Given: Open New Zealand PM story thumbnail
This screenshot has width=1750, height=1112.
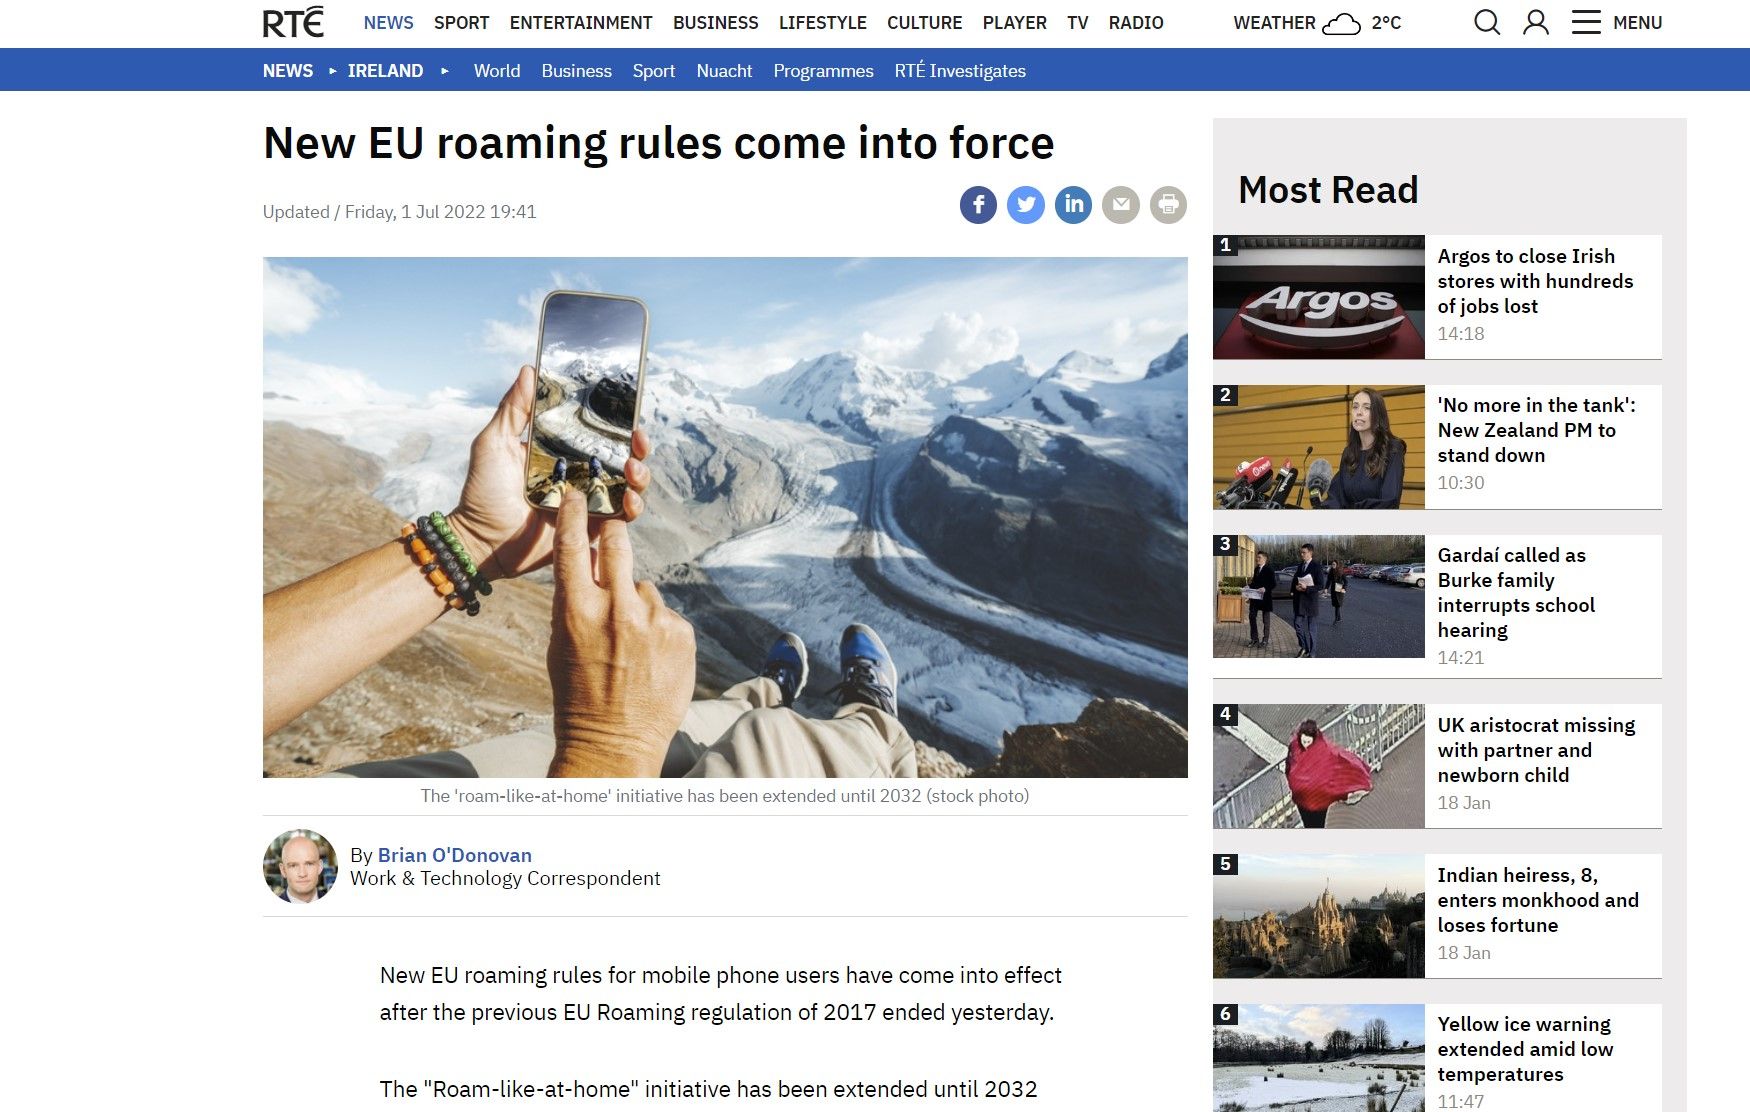Looking at the screenshot, I should 1318,447.
